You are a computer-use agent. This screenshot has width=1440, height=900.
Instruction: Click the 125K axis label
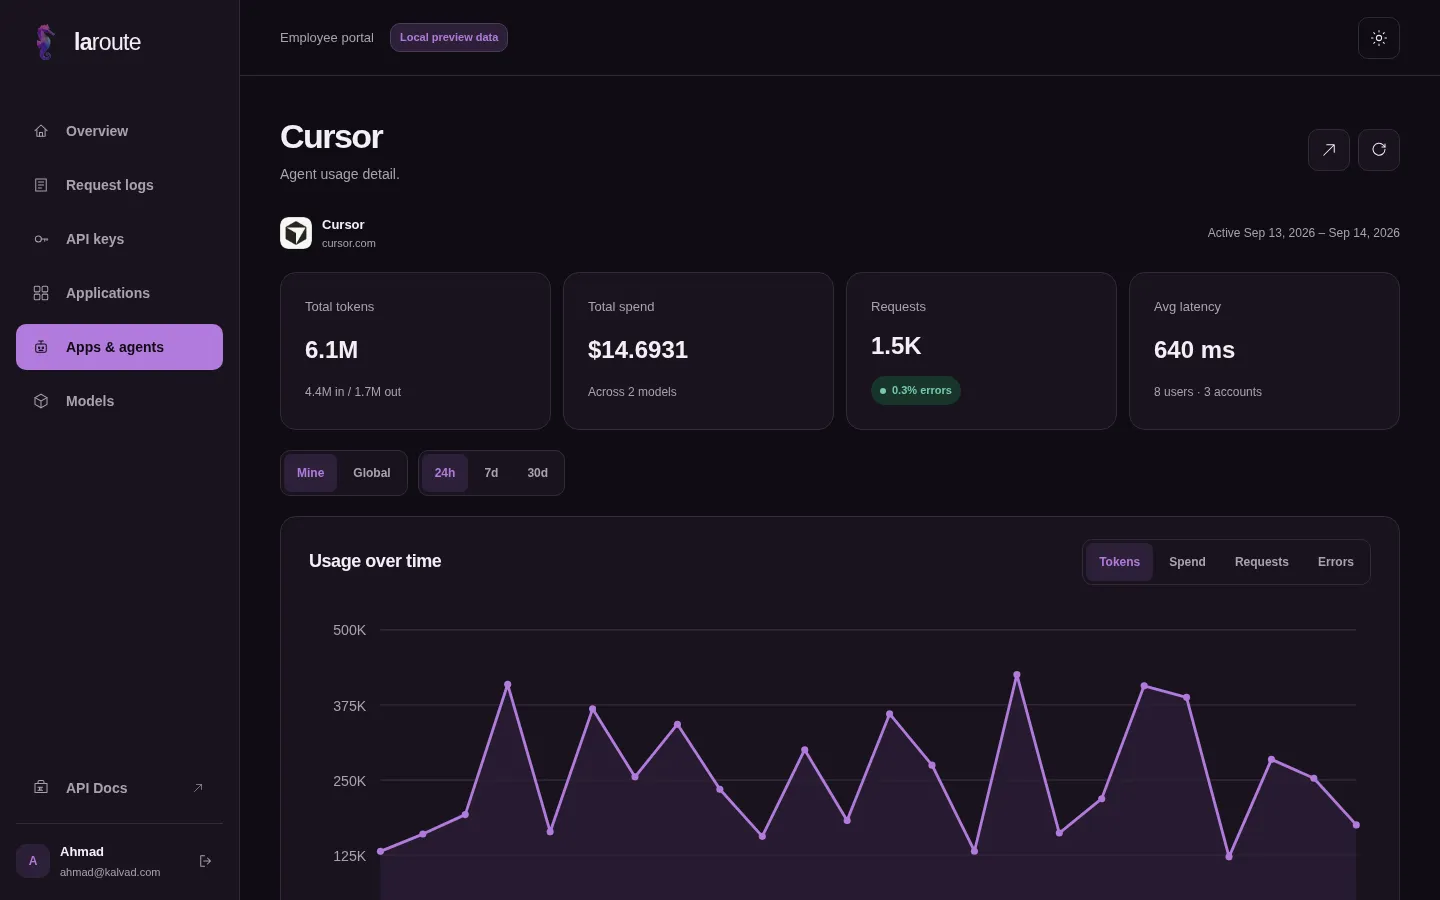(x=350, y=856)
